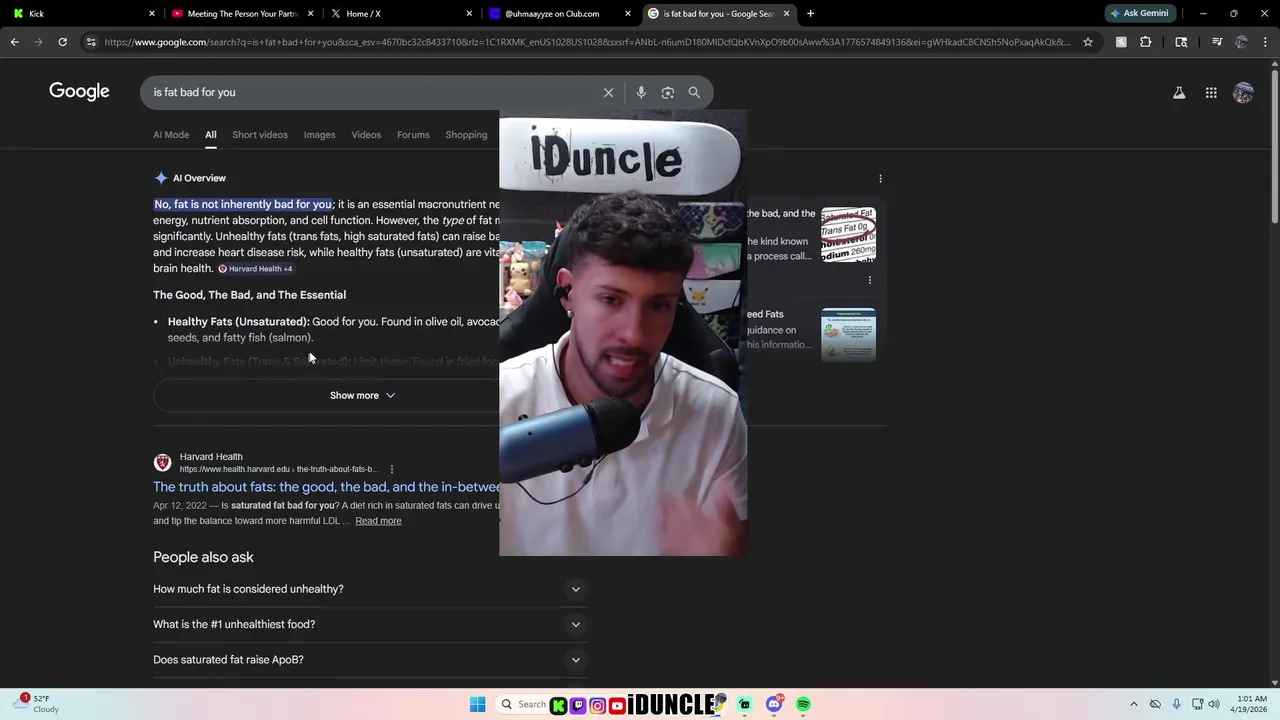
Task: Select Short videos search filter
Action: (260, 135)
